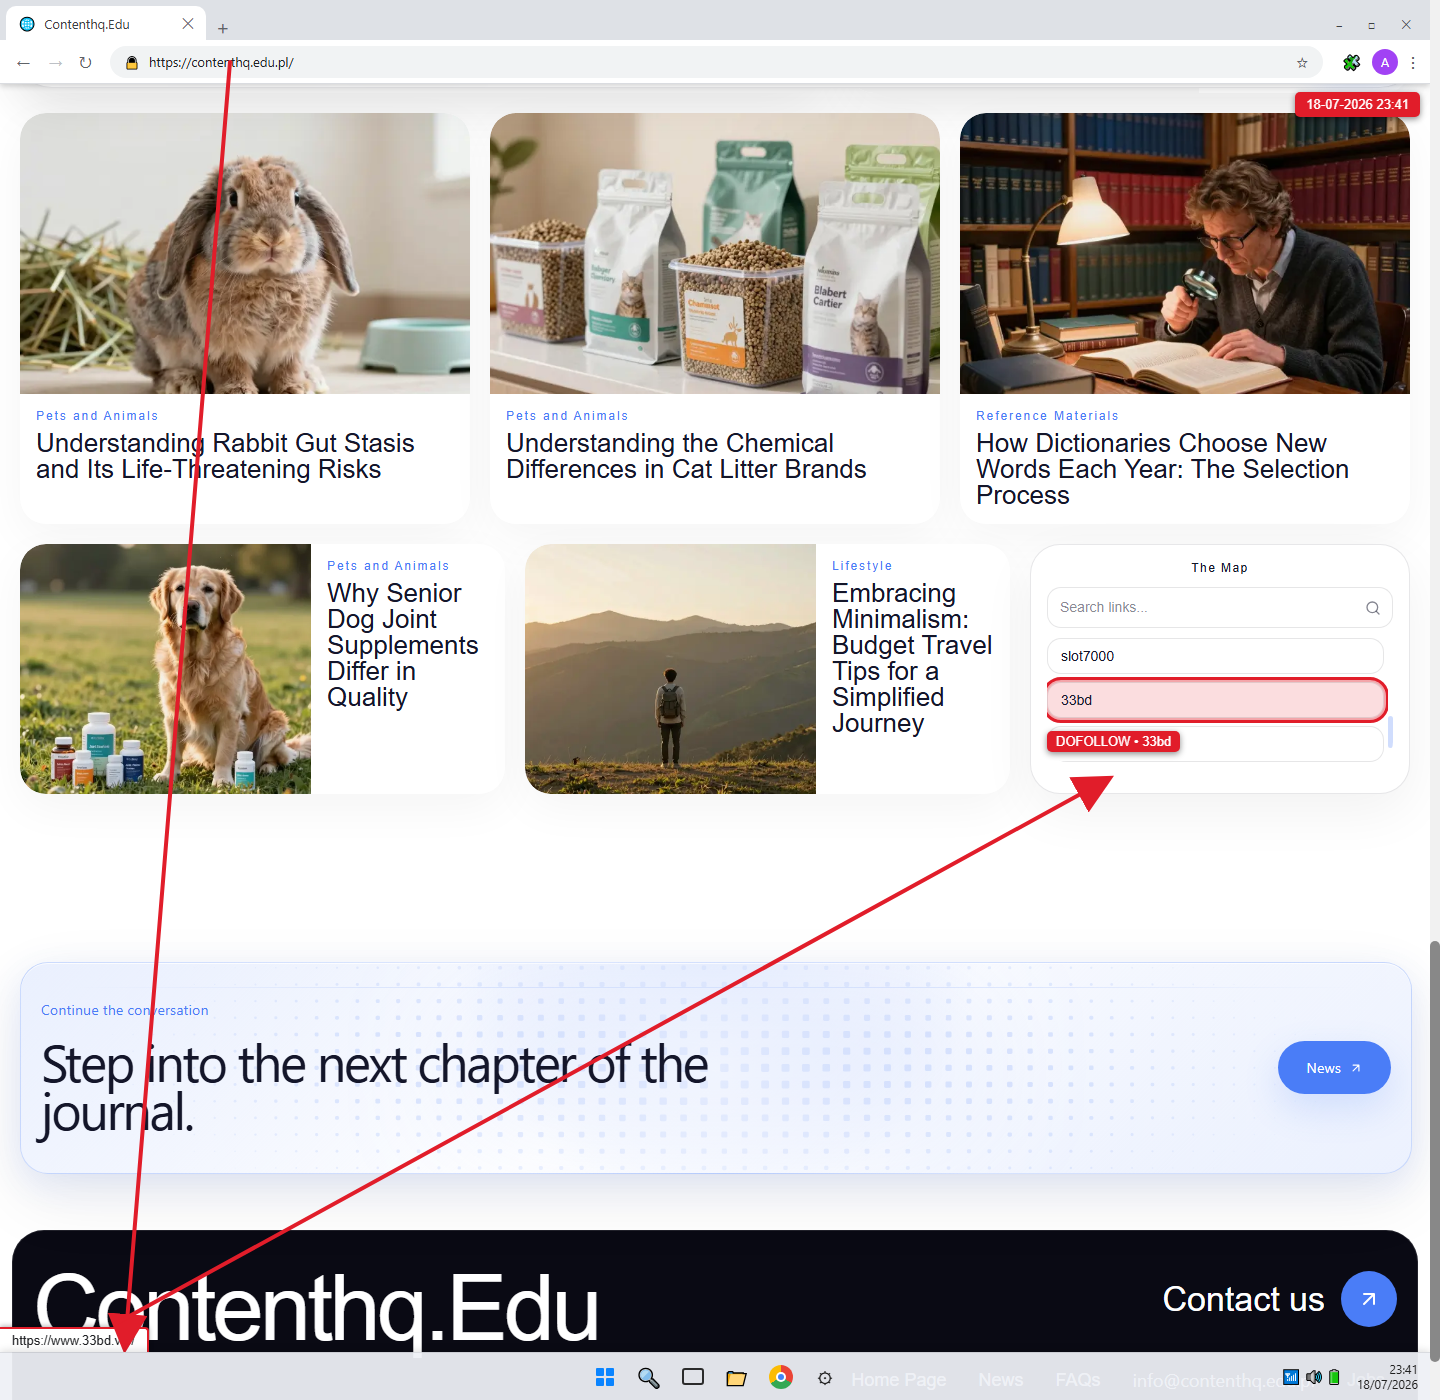Reload the page with refresh icon
1440x1400 pixels.
pos(86,62)
